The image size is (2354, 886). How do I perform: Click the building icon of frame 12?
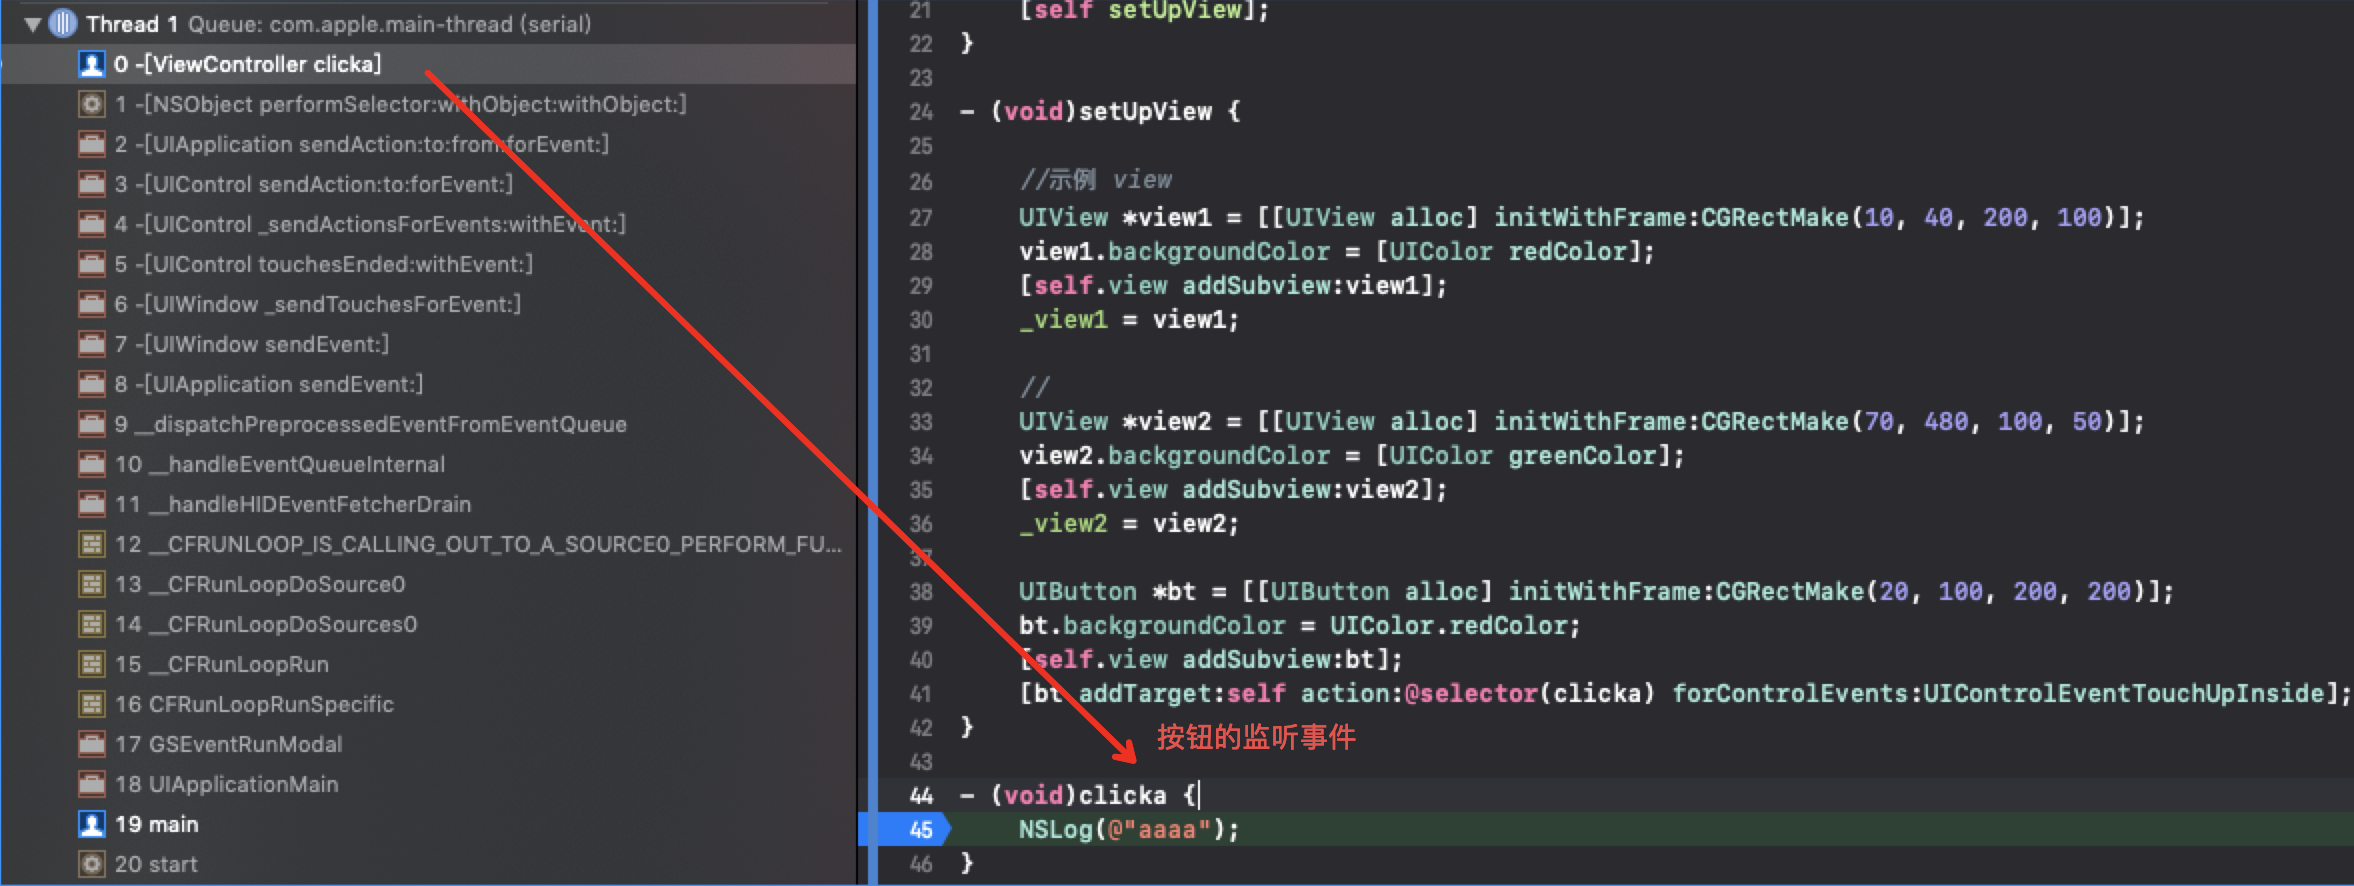point(92,544)
